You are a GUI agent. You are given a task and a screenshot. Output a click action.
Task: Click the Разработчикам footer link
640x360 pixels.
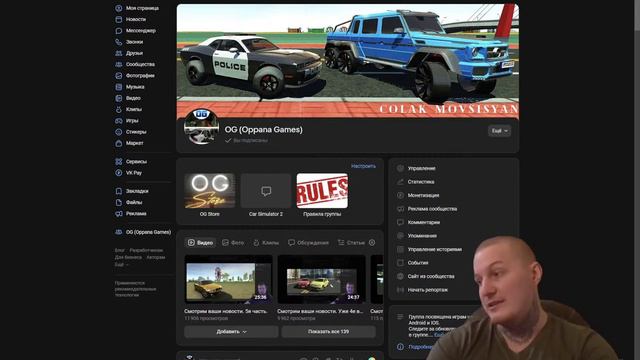point(146,250)
